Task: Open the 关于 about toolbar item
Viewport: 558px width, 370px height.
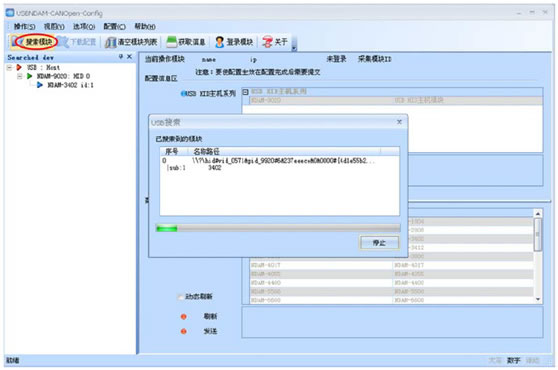Action: (x=274, y=42)
